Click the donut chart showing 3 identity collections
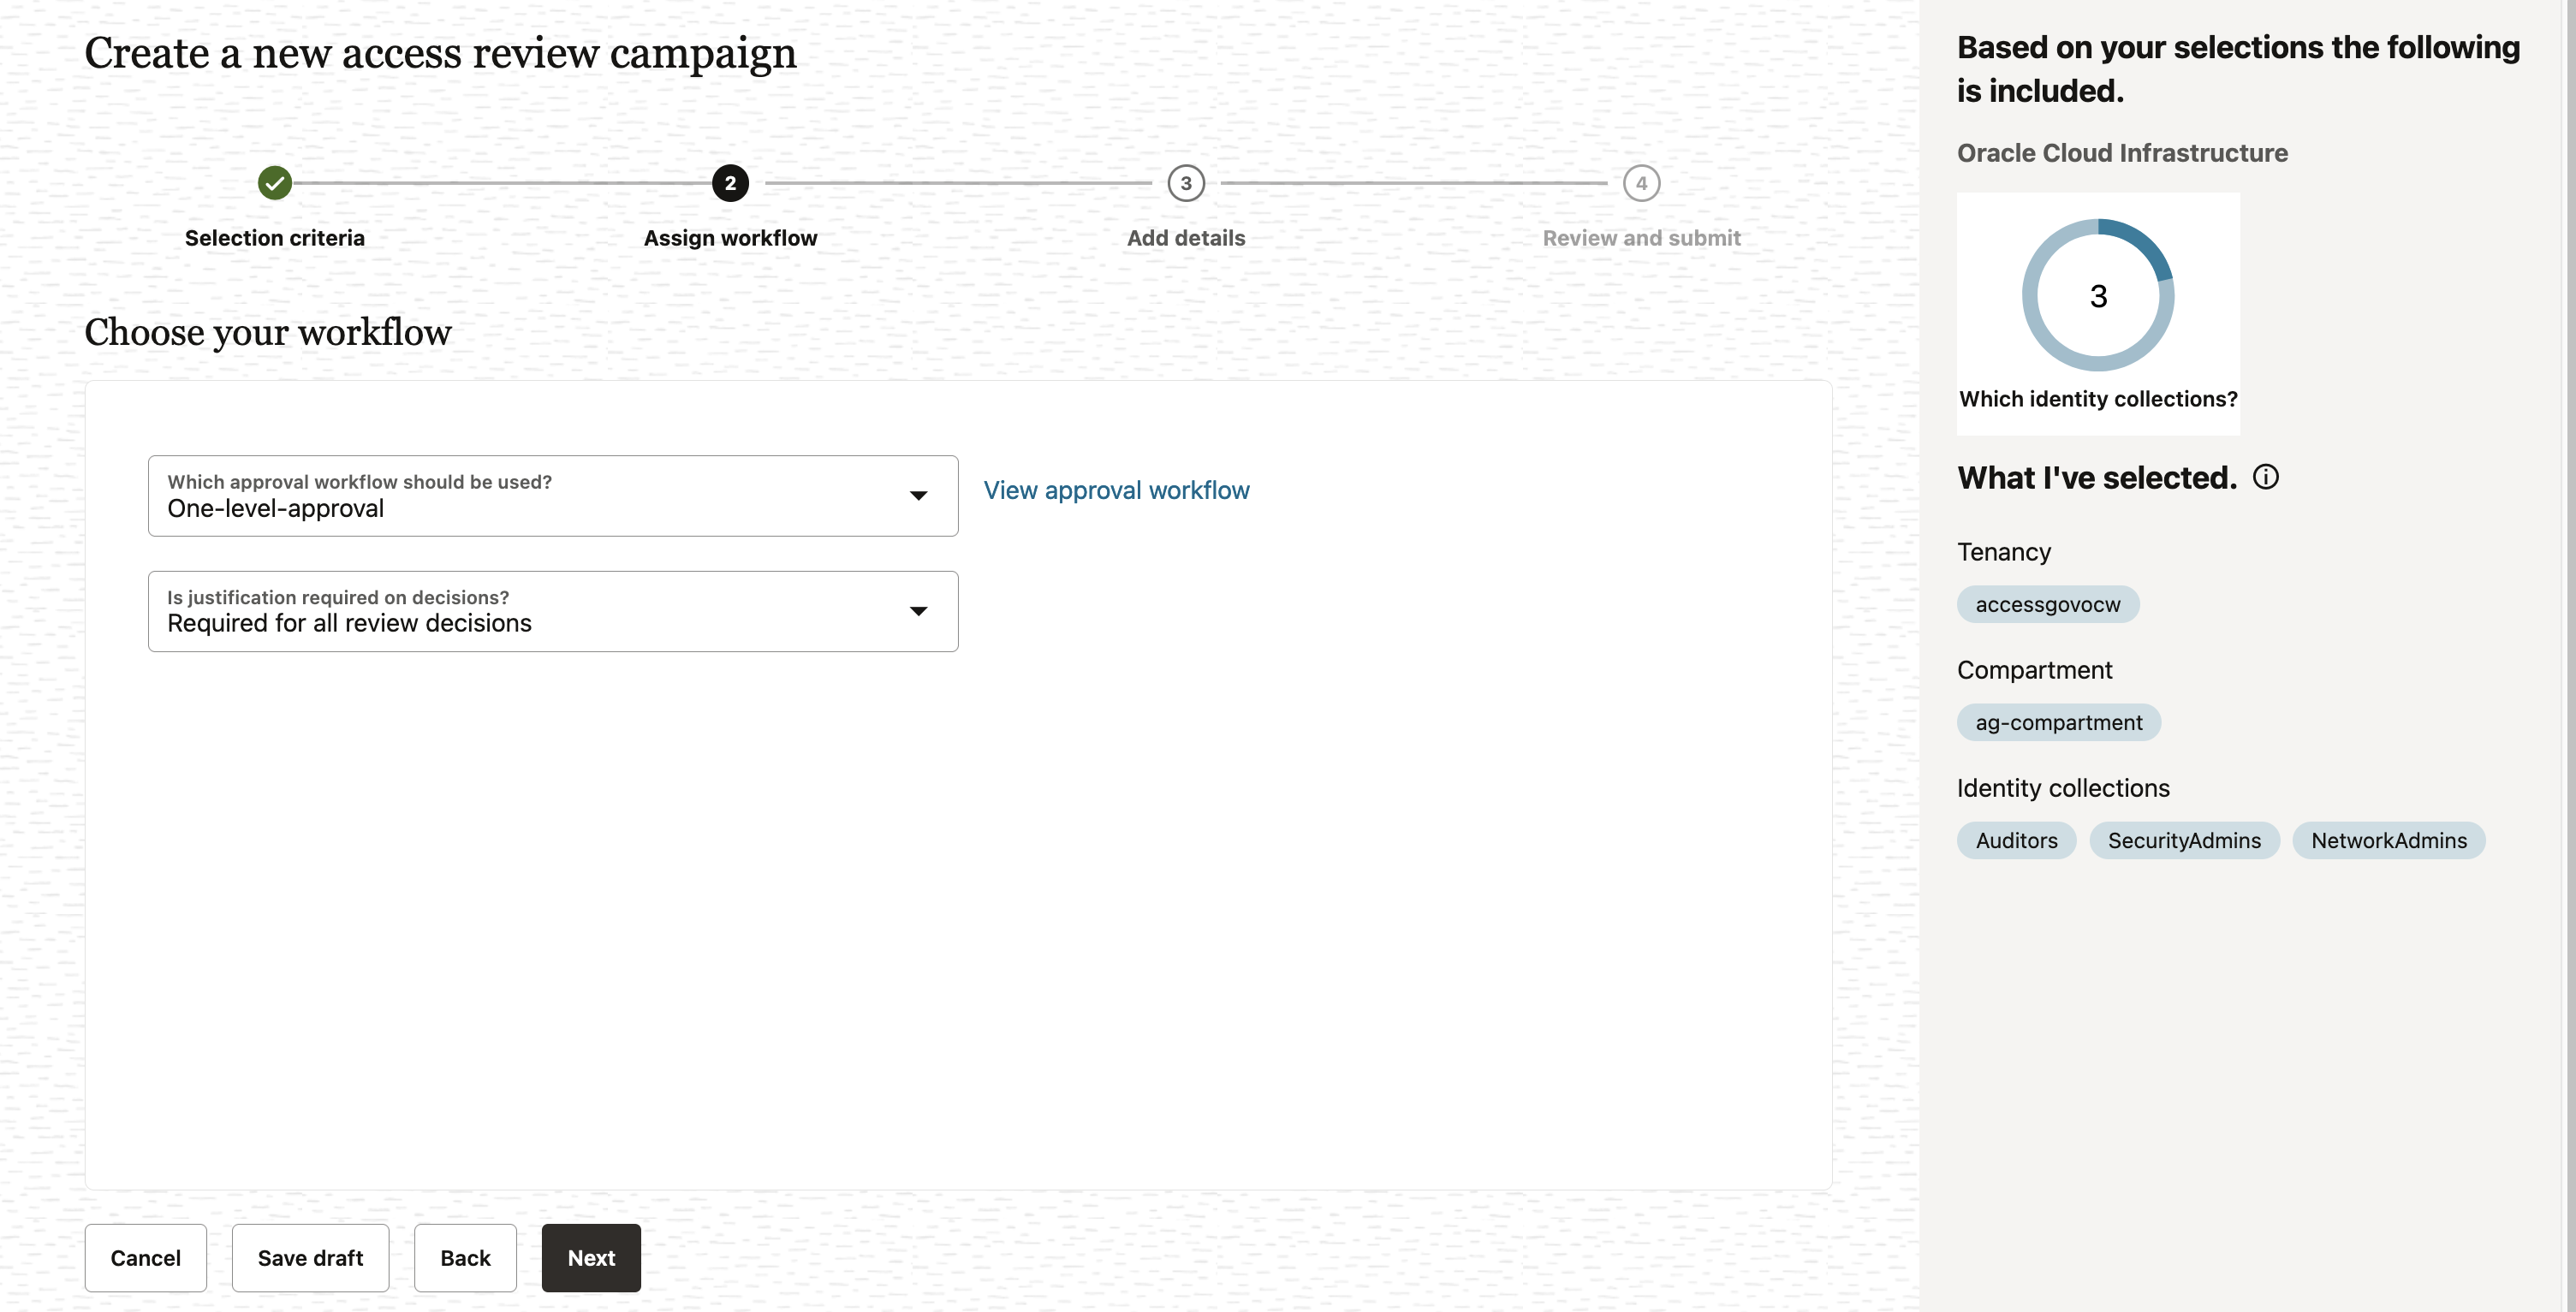2576x1312 pixels. [2098, 295]
